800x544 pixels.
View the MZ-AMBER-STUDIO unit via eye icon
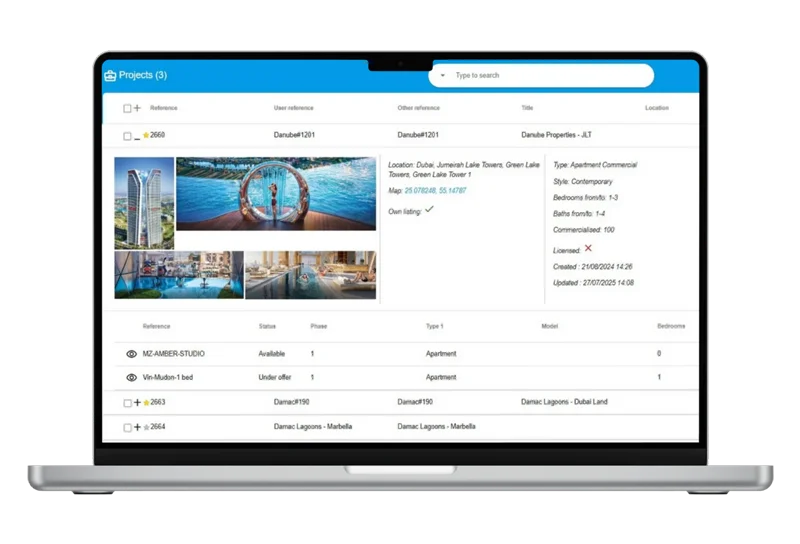pyautogui.click(x=131, y=354)
